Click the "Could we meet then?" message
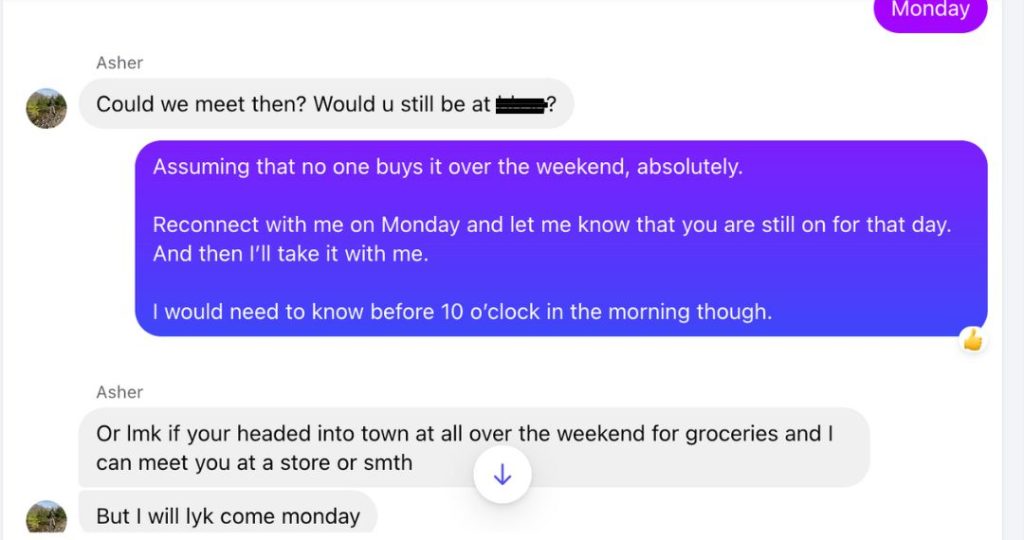The height and width of the screenshot is (540, 1024). click(x=201, y=104)
